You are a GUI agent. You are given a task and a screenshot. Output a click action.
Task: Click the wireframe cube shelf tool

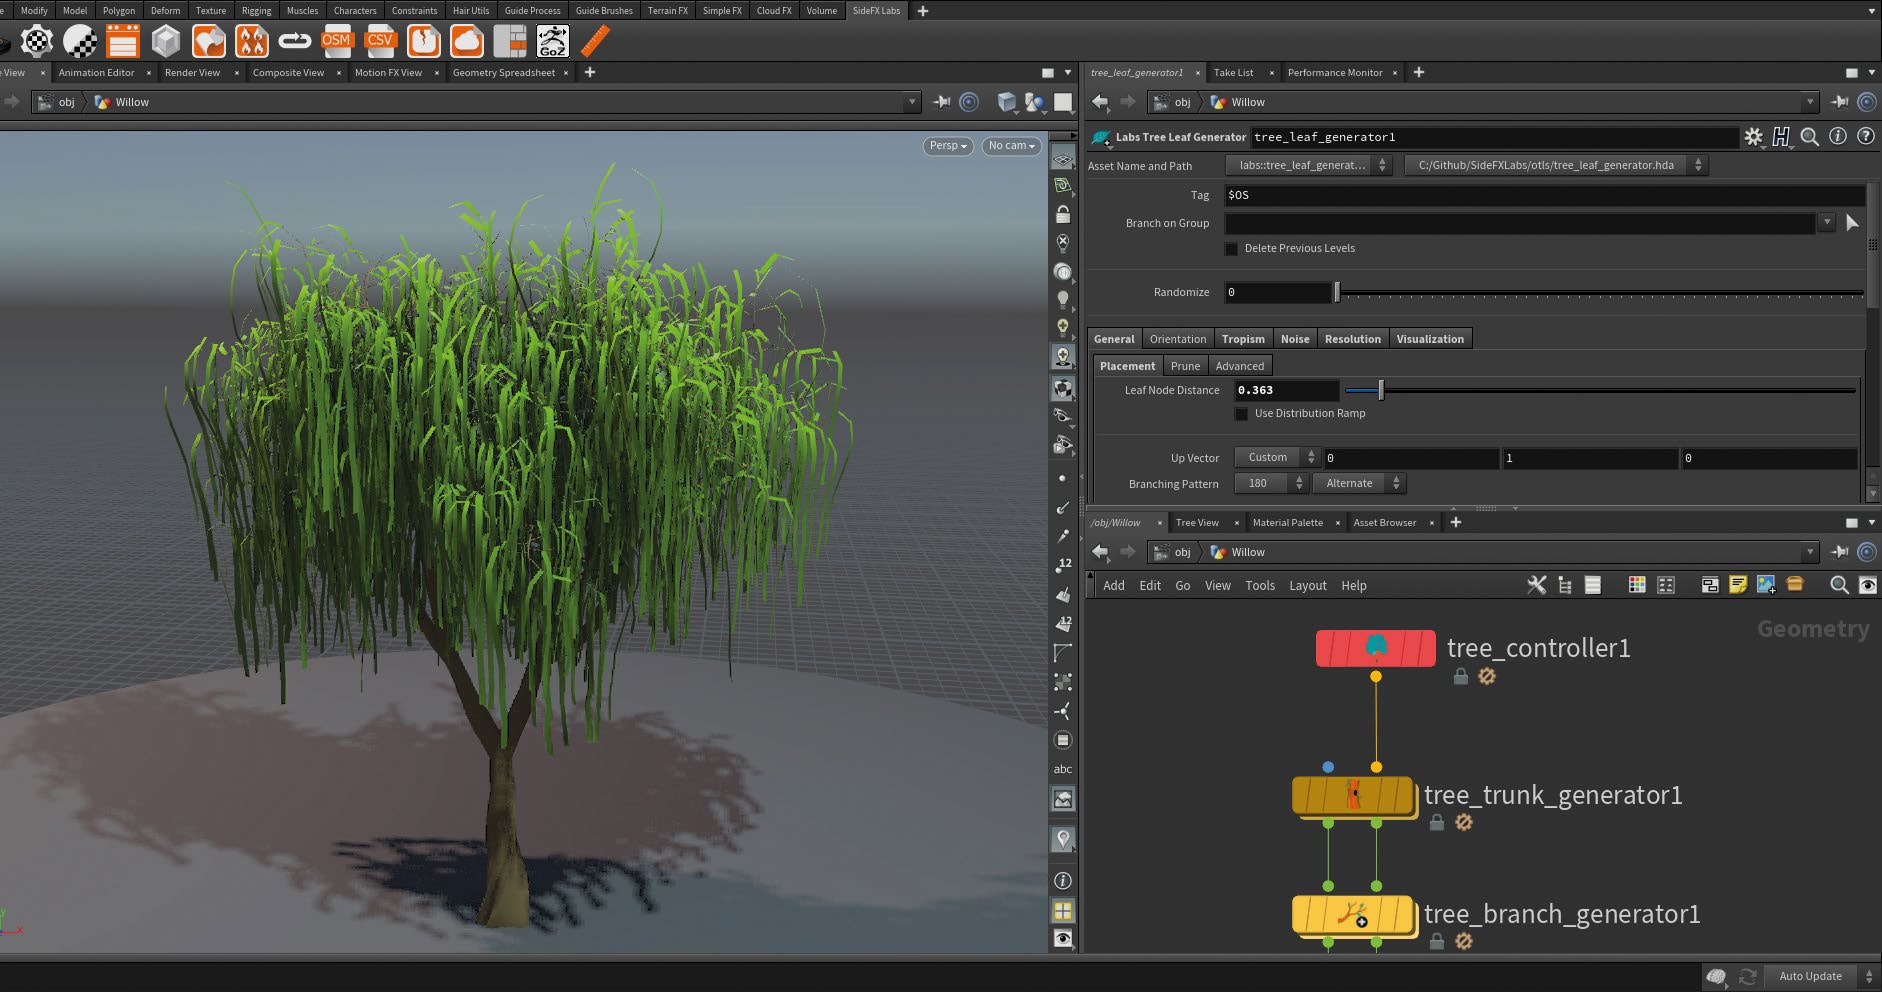pos(166,41)
